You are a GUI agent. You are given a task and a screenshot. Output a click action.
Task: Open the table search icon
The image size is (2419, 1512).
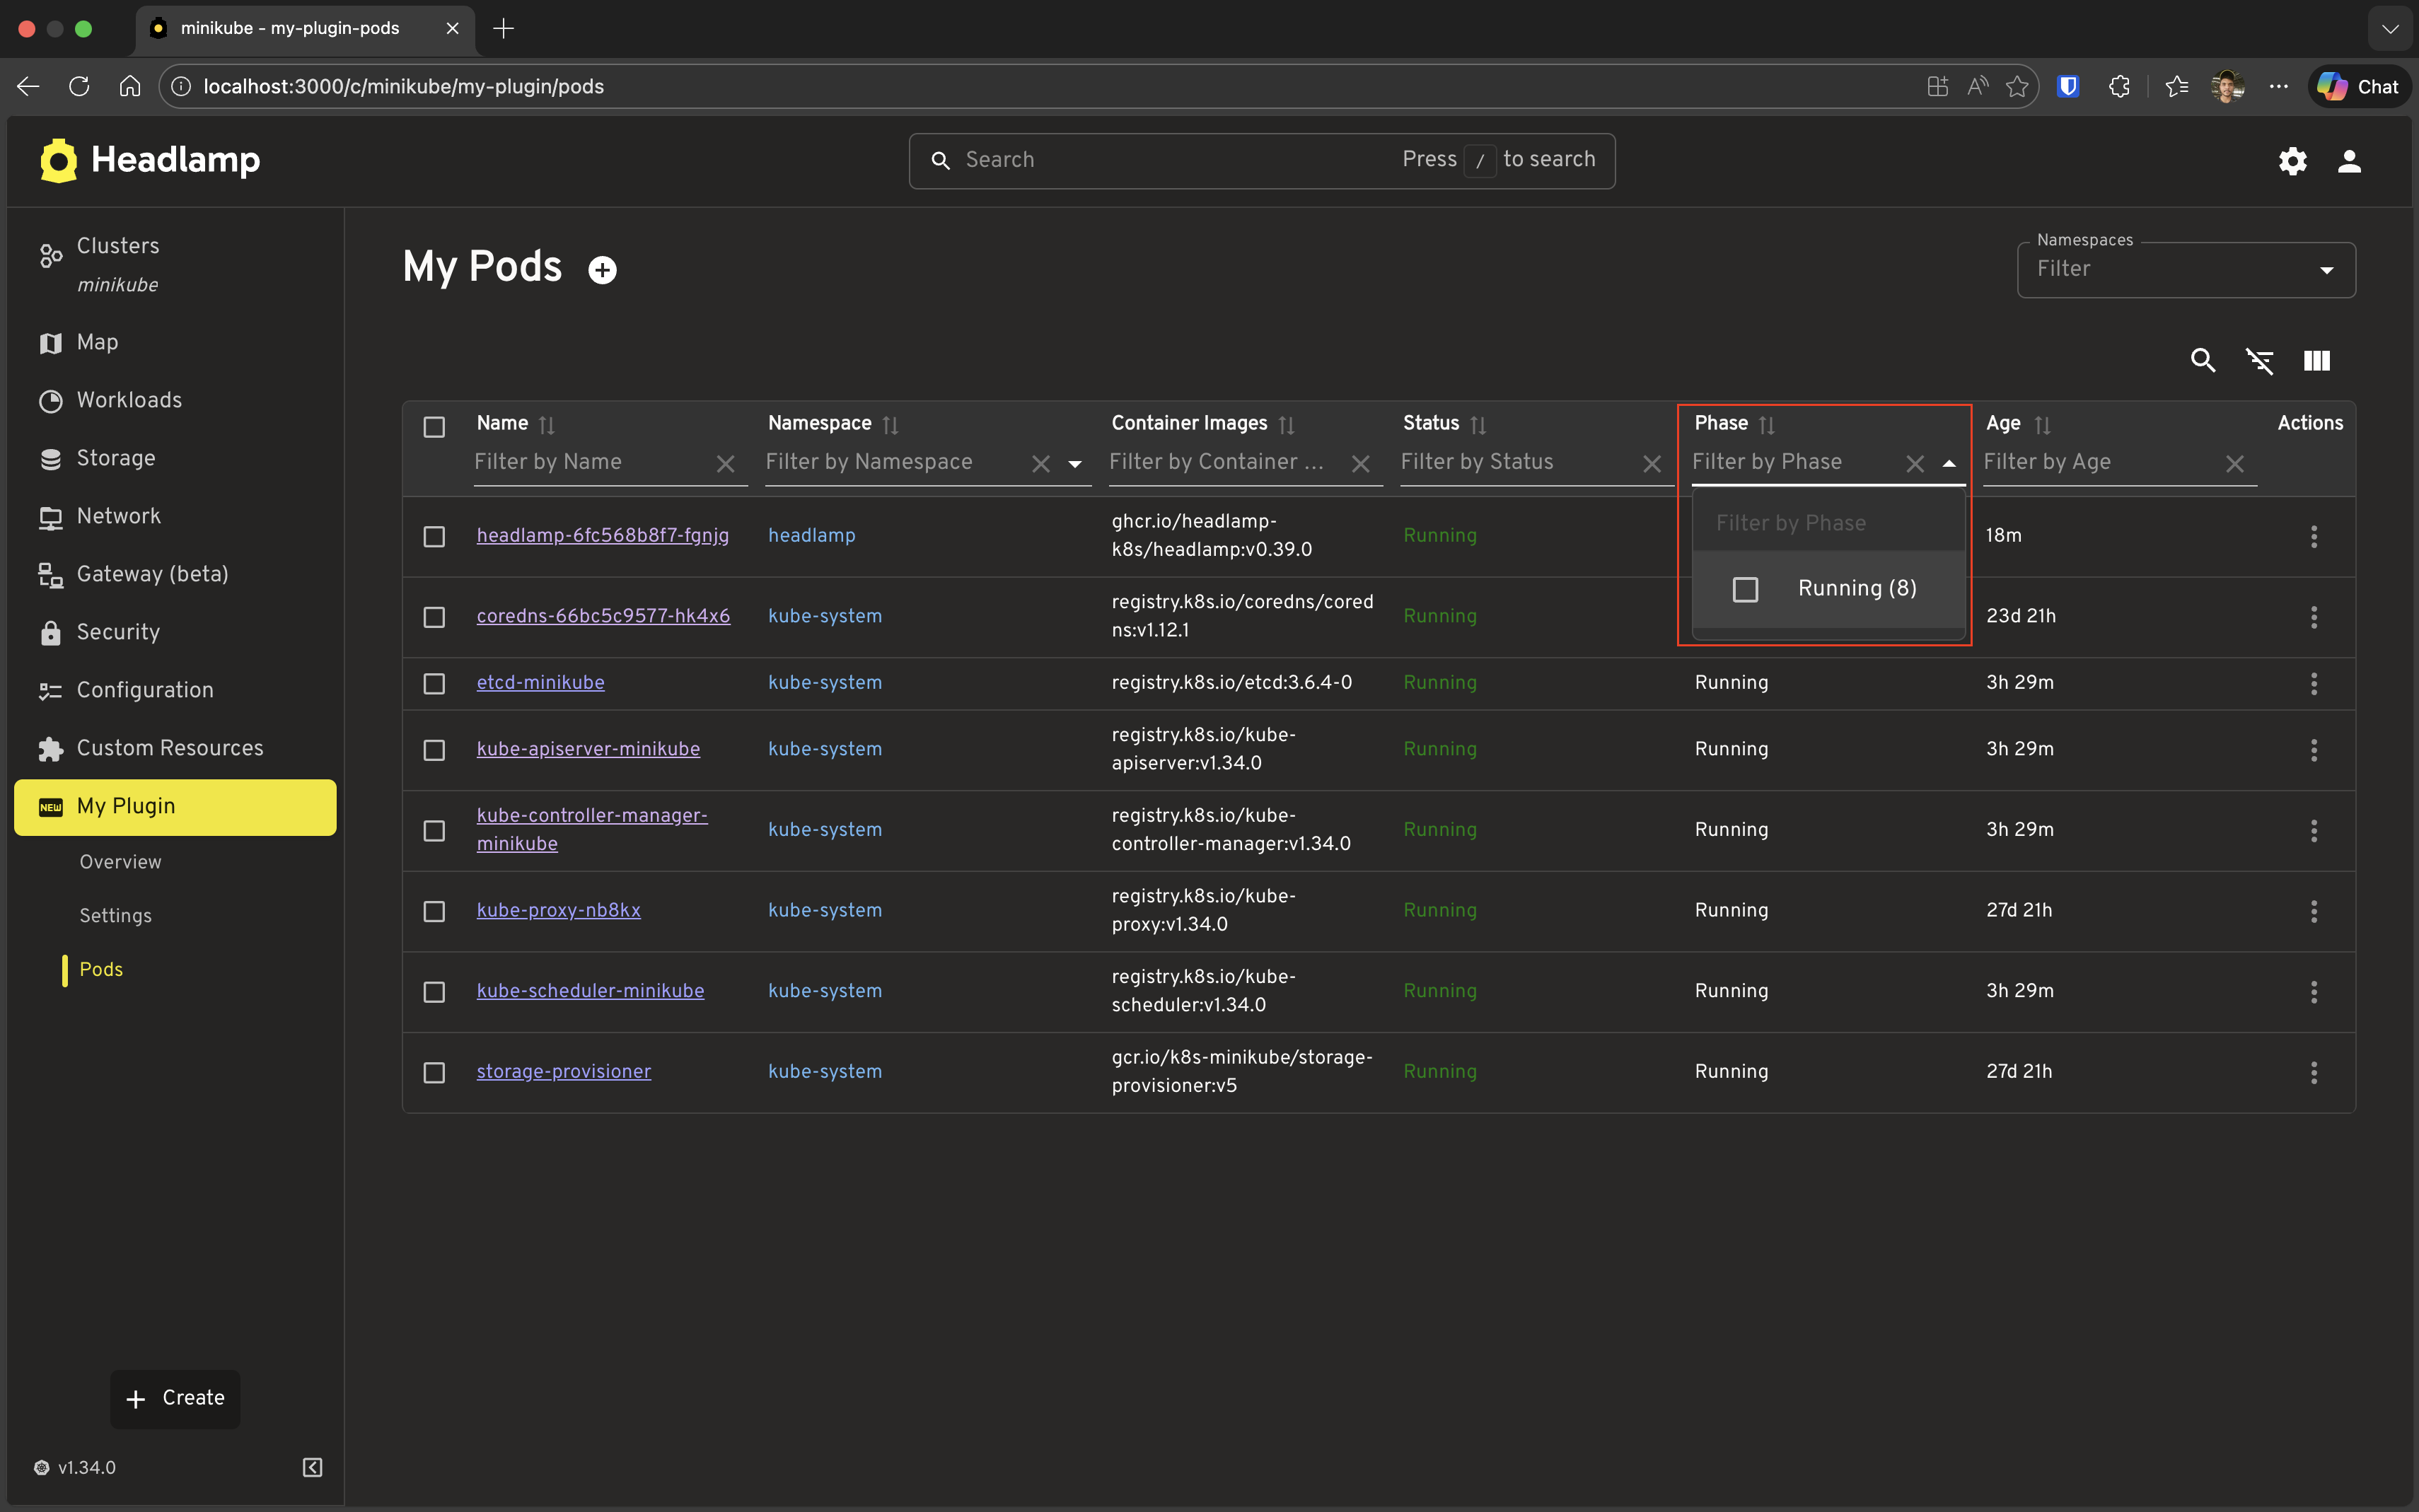(x=2203, y=360)
